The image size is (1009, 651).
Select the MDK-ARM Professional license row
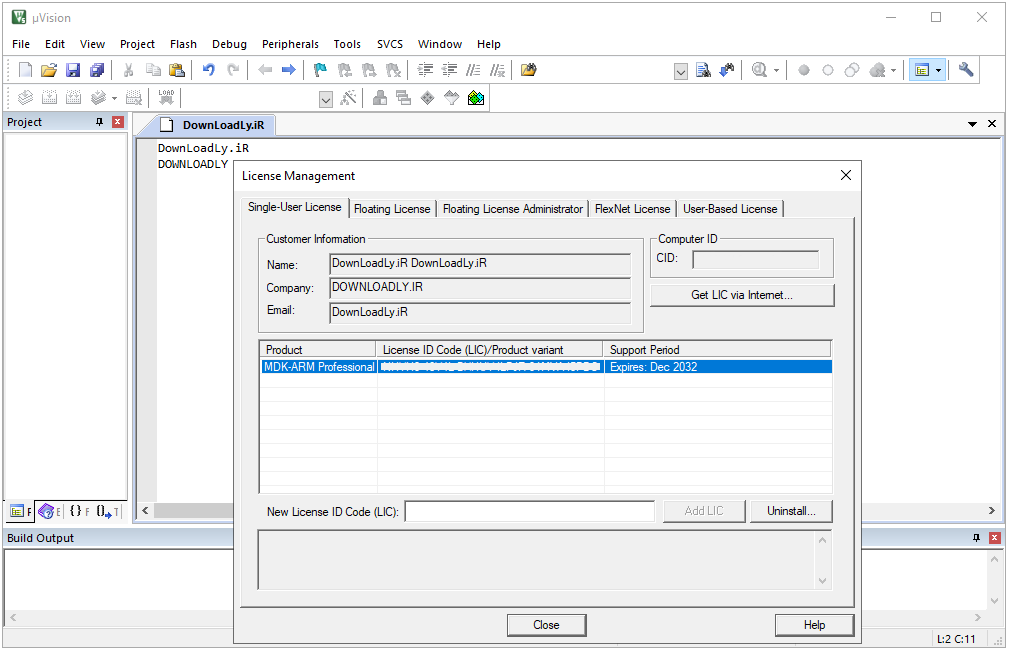(546, 367)
